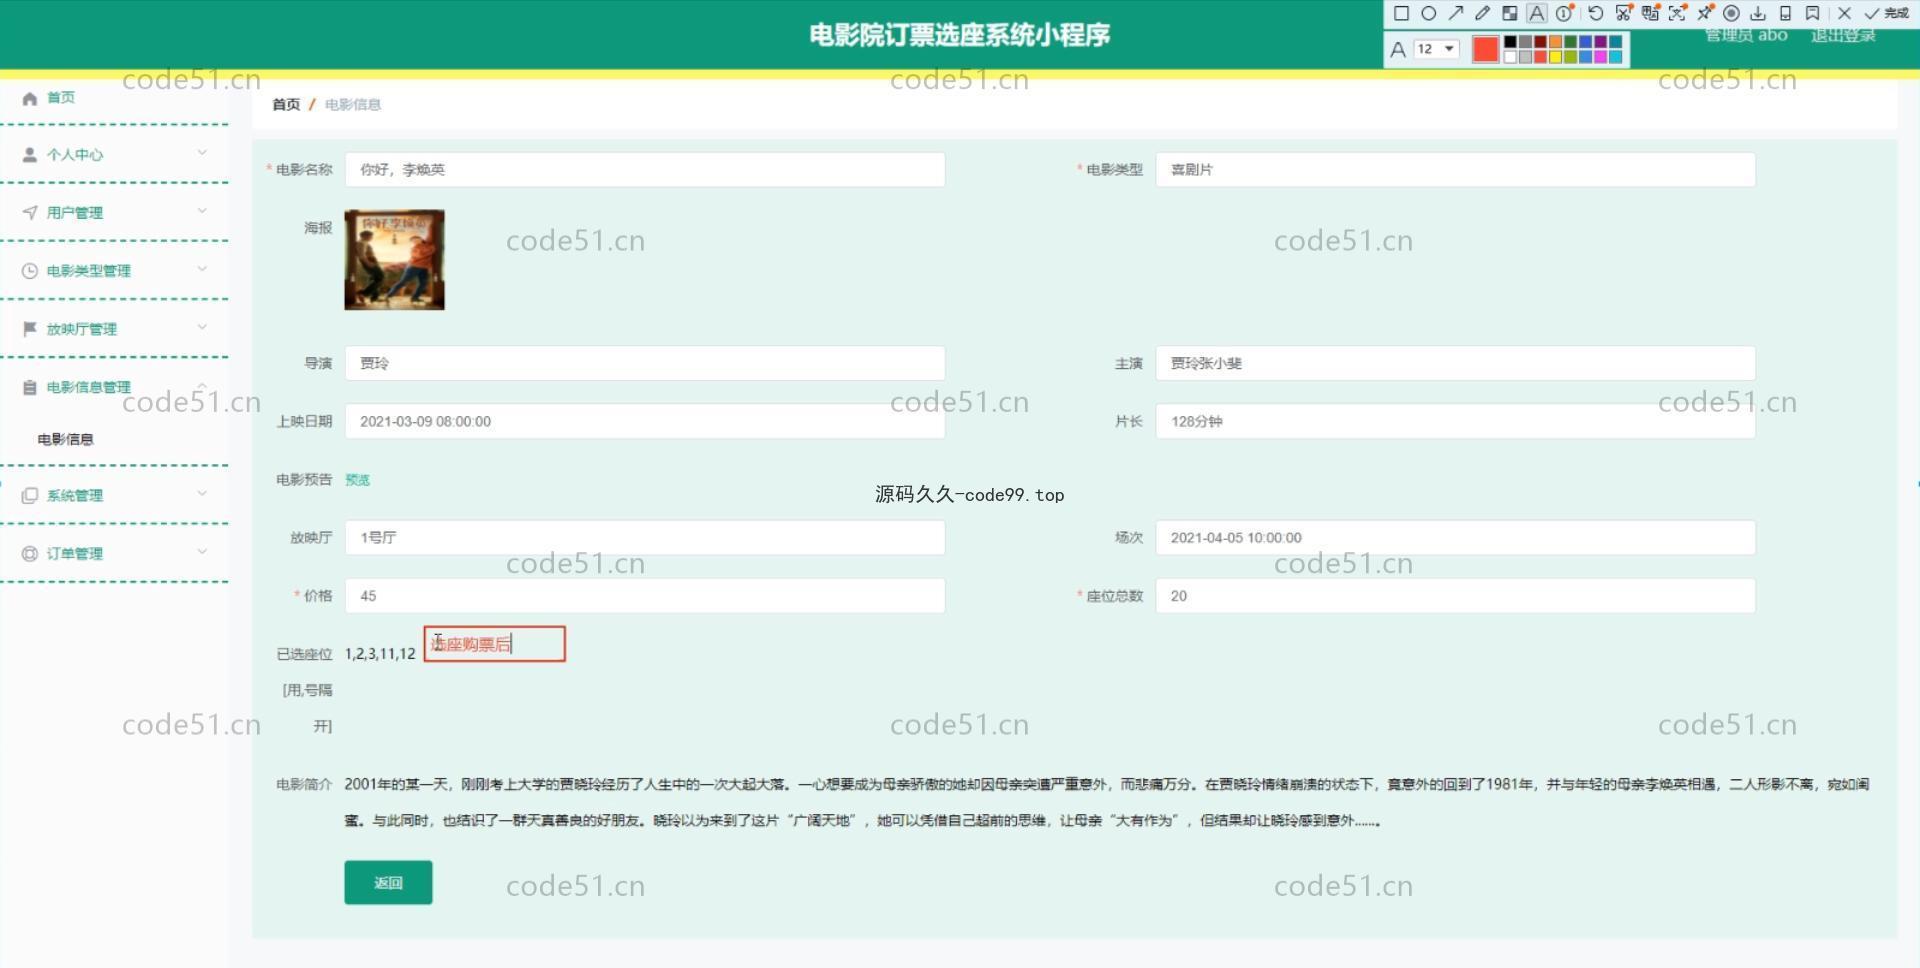Click the flag icon beside 放映厅管理
The image size is (1920, 968).
(29, 329)
